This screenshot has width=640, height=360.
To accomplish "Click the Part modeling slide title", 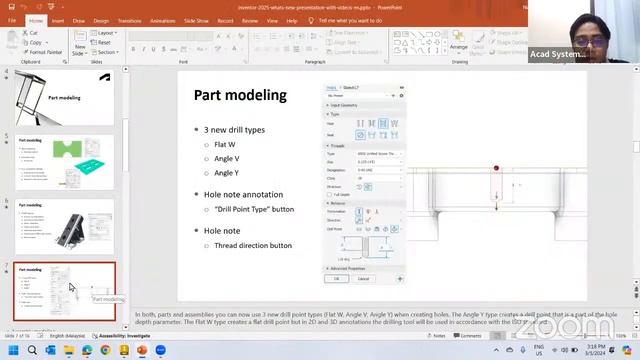I will pyautogui.click(x=240, y=95).
